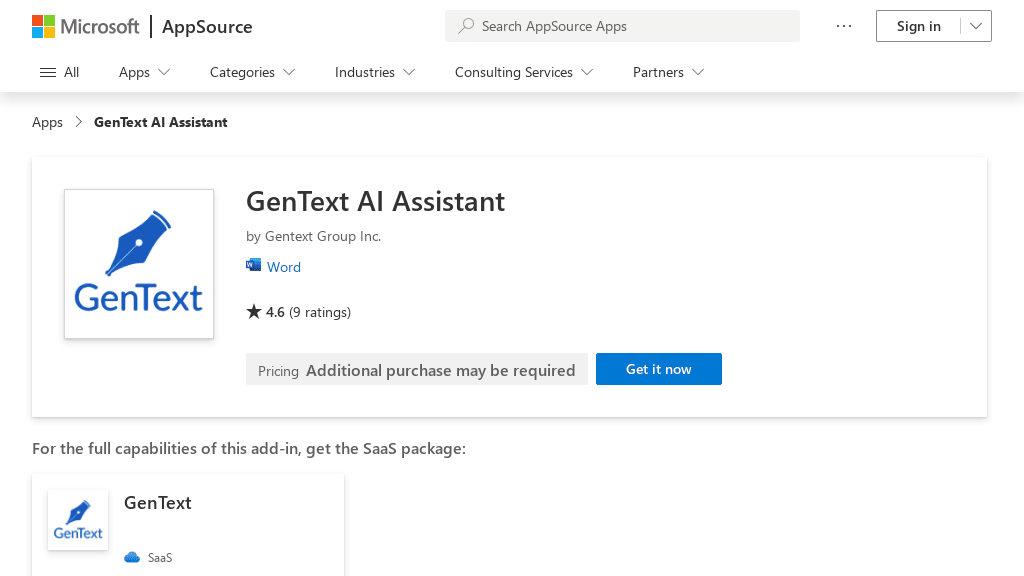
Task: Click the Get it now button
Action: point(658,369)
